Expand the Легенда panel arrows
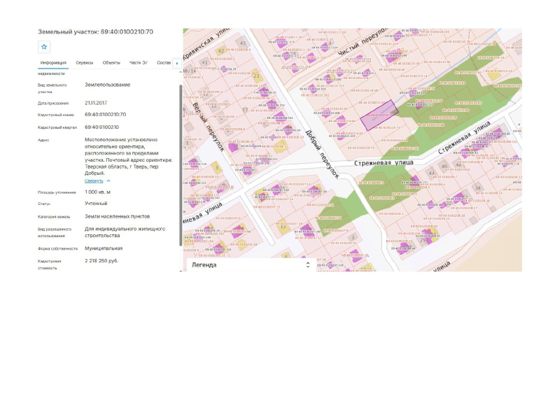The height and width of the screenshot is (396, 560). (x=308, y=265)
